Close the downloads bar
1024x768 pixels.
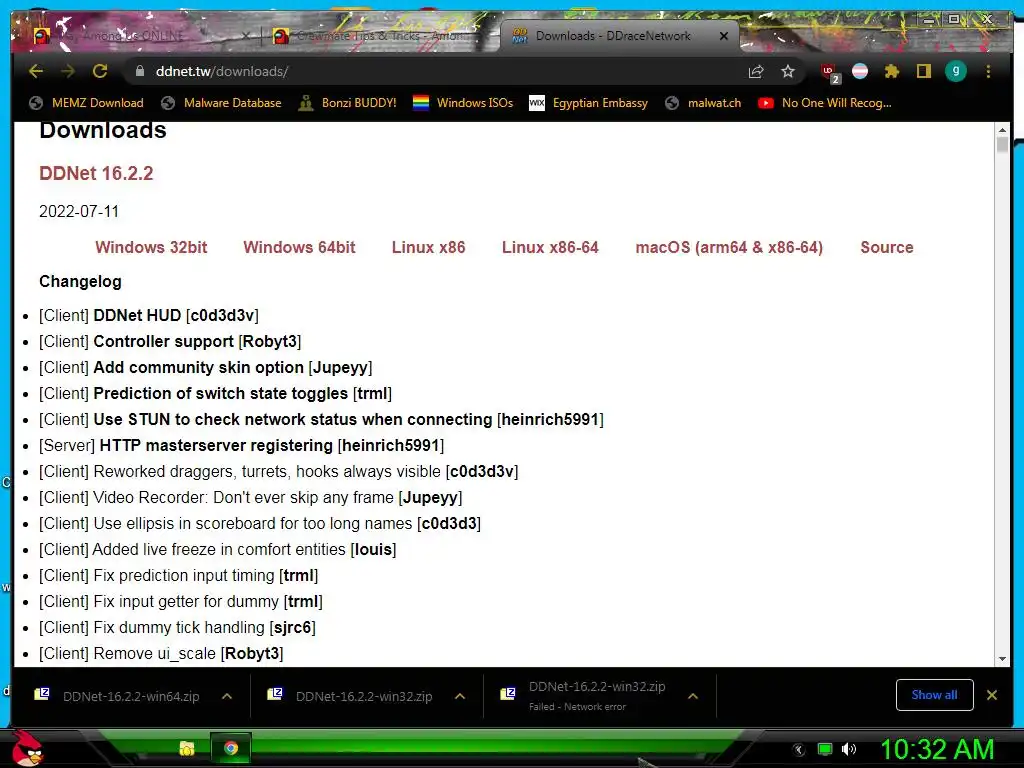[x=992, y=695]
